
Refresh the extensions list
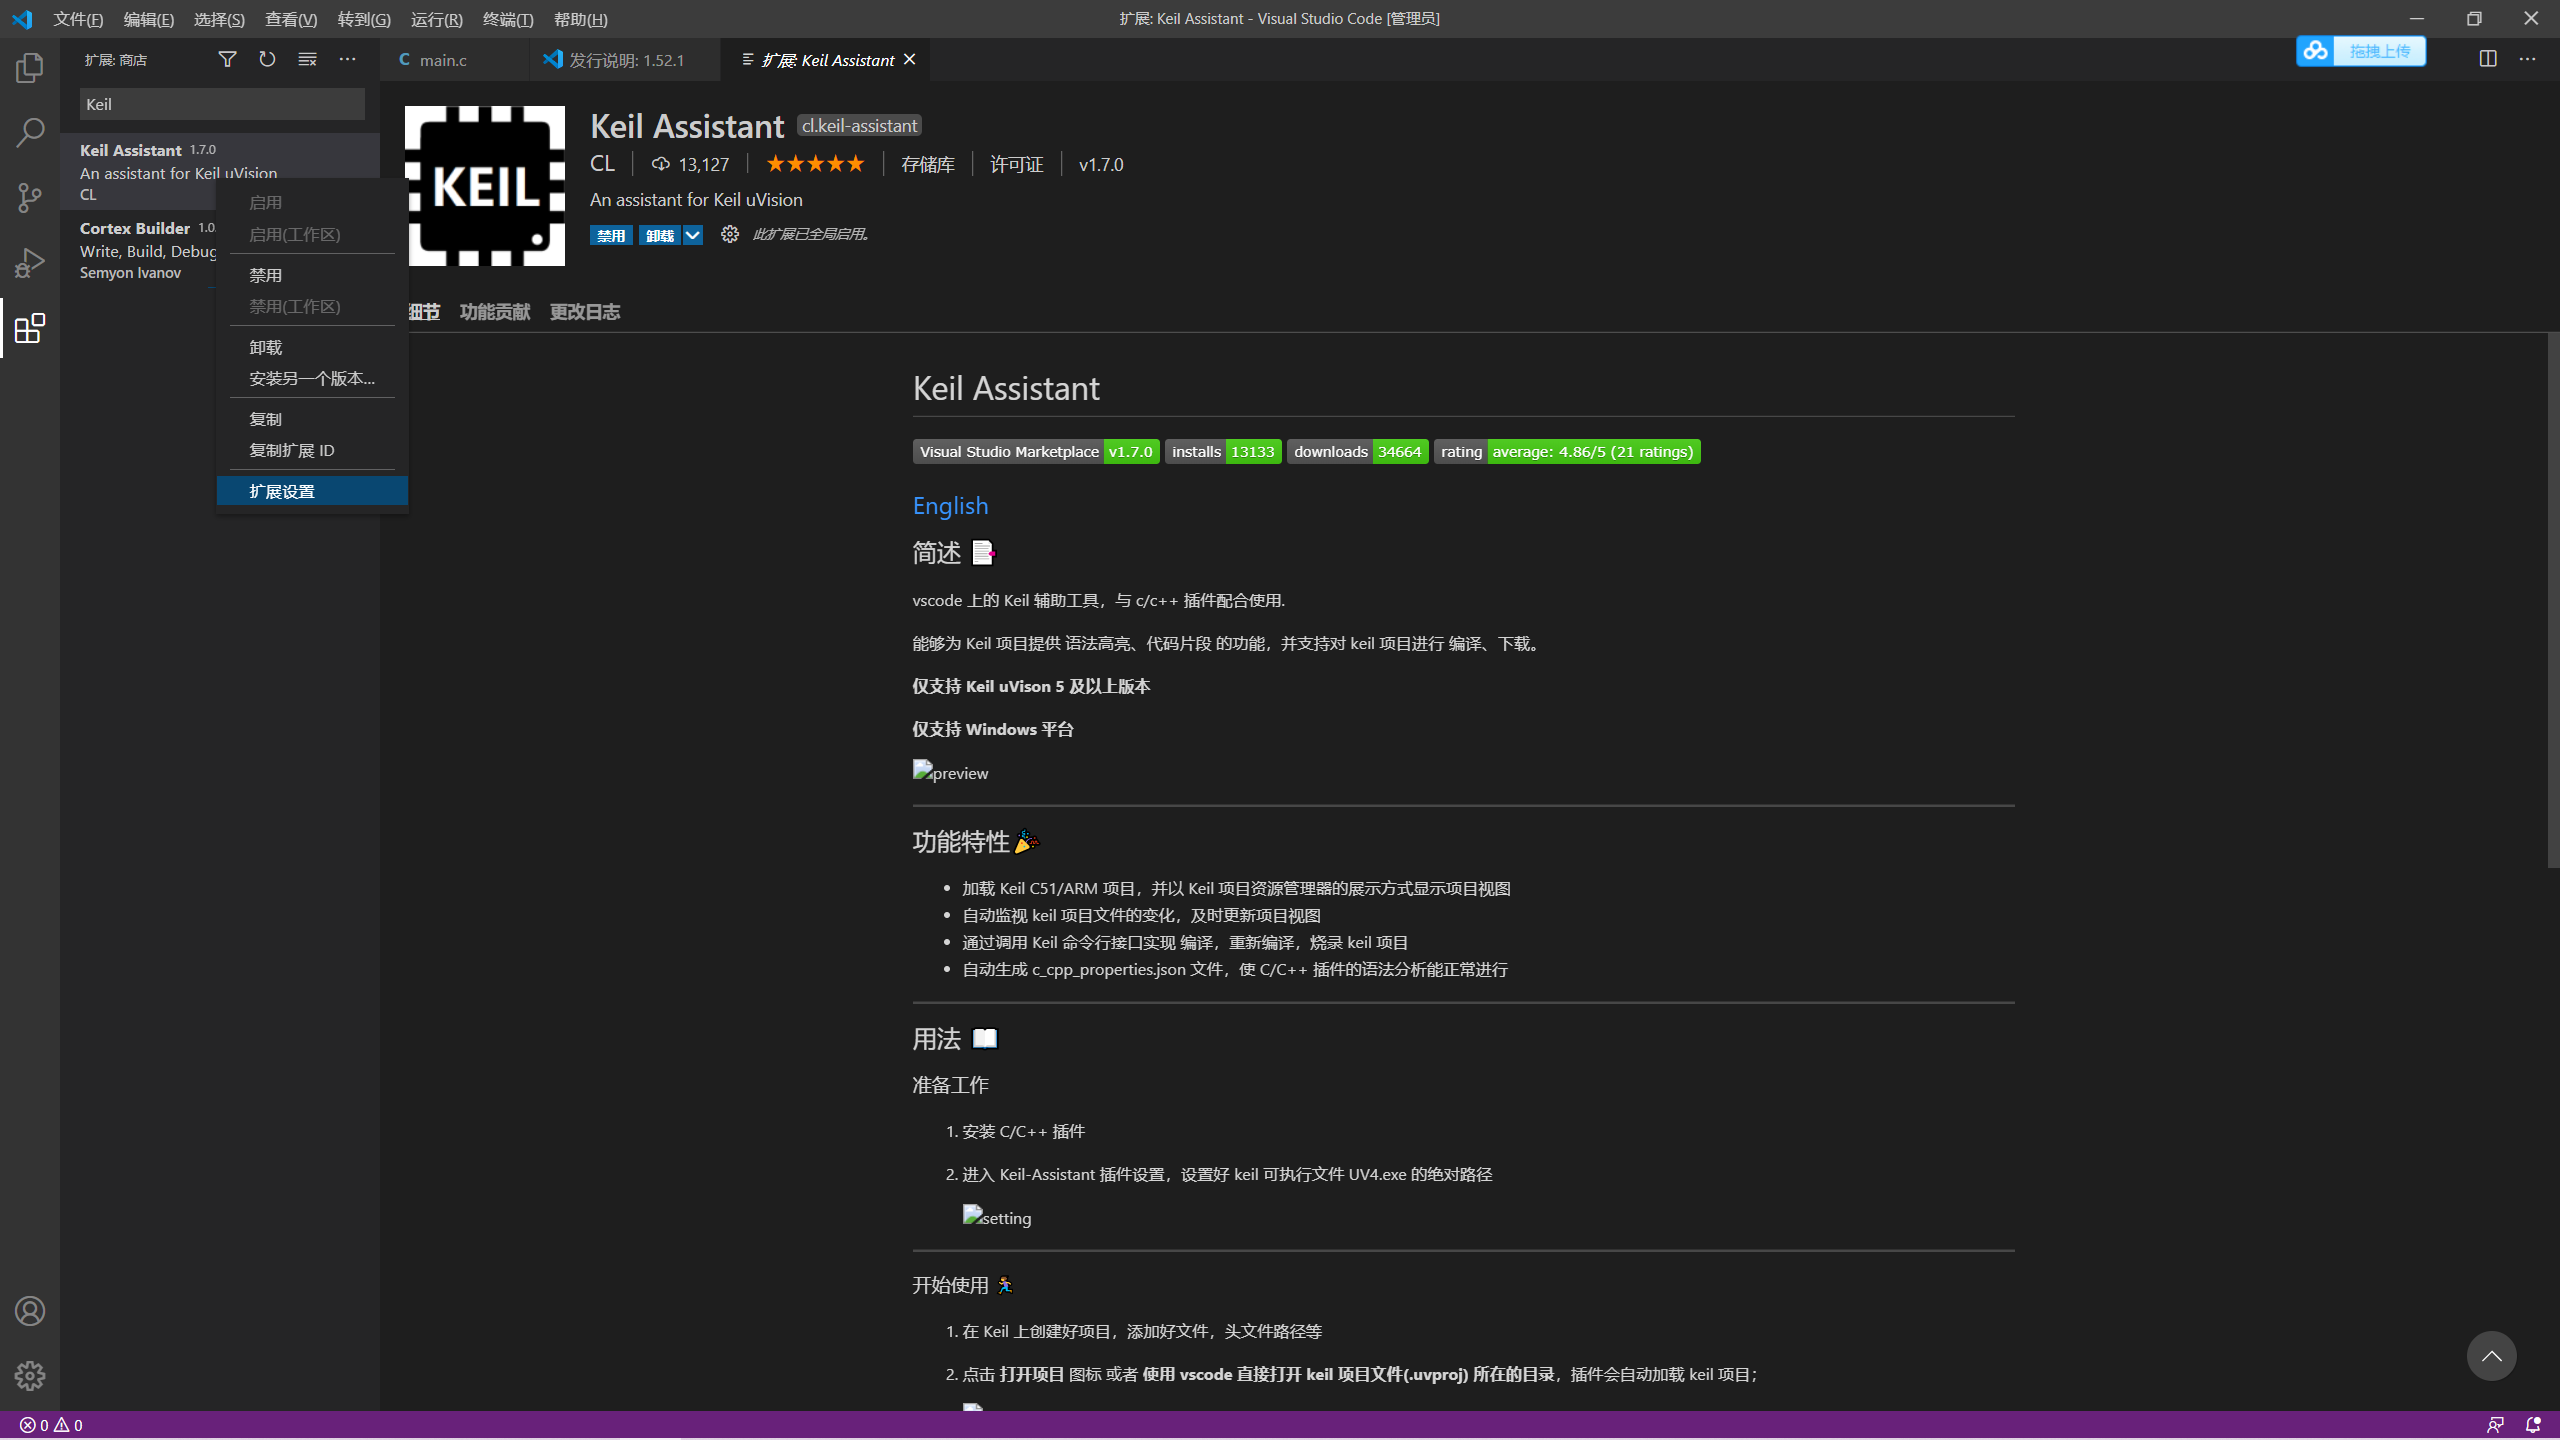click(x=267, y=60)
